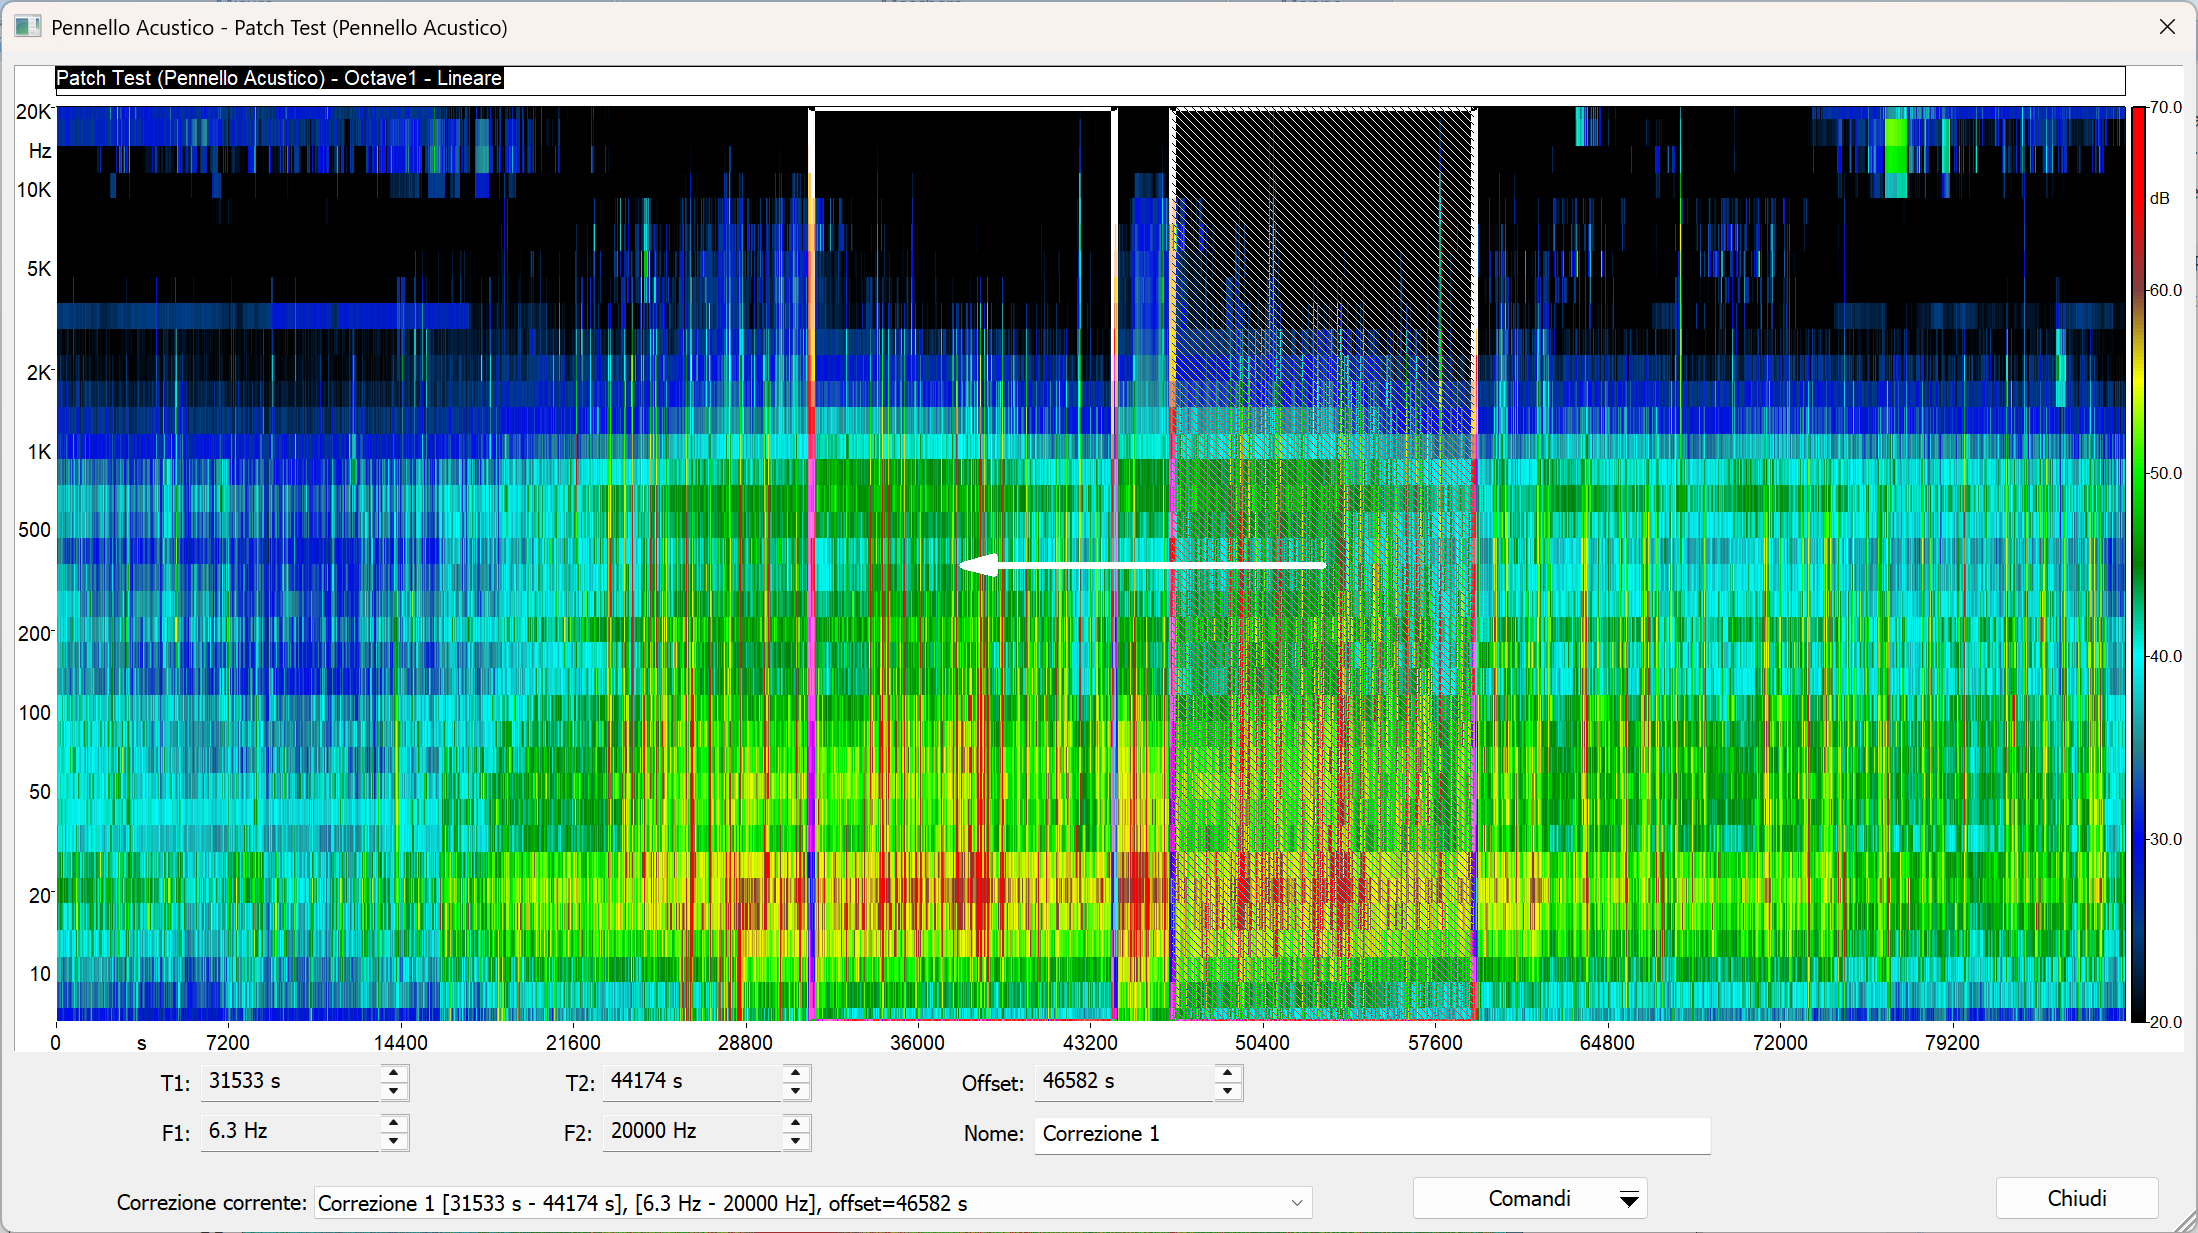
Task: Decrease Offset value with down arrow
Action: click(1228, 1091)
